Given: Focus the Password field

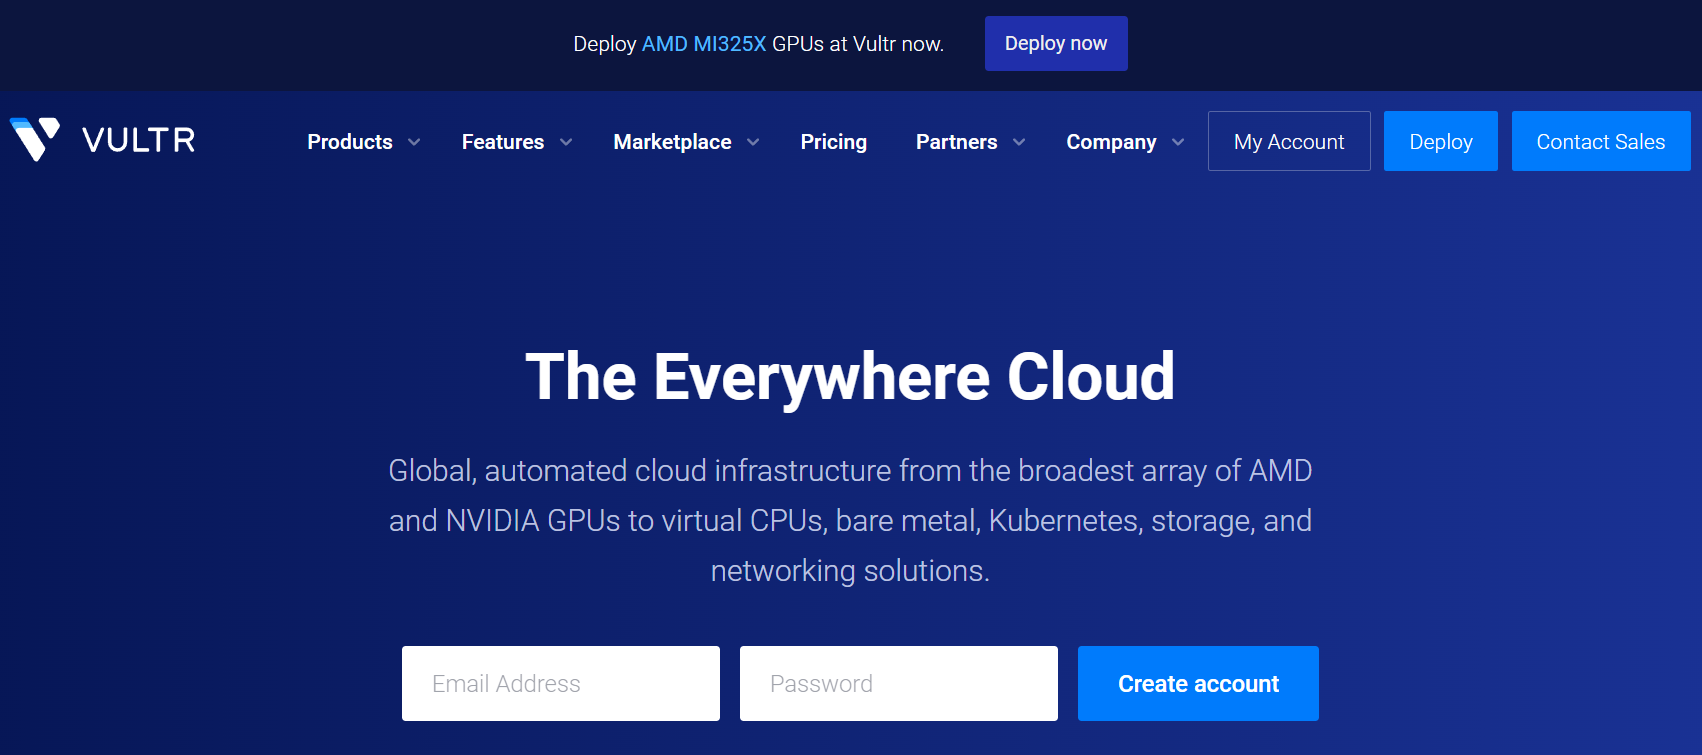Looking at the screenshot, I should [x=899, y=683].
